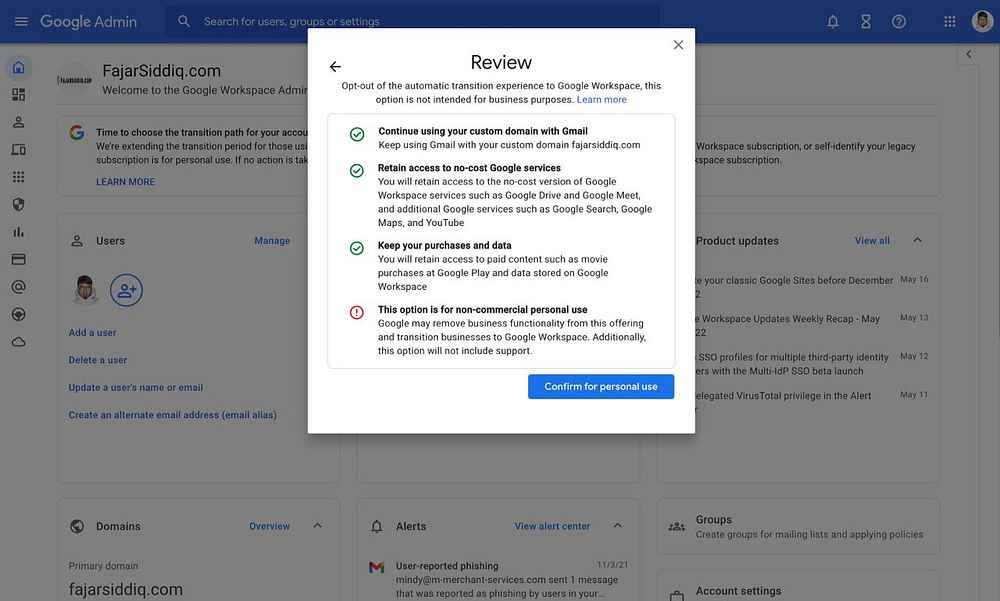Click the Domains globe icon

pyautogui.click(x=77, y=526)
